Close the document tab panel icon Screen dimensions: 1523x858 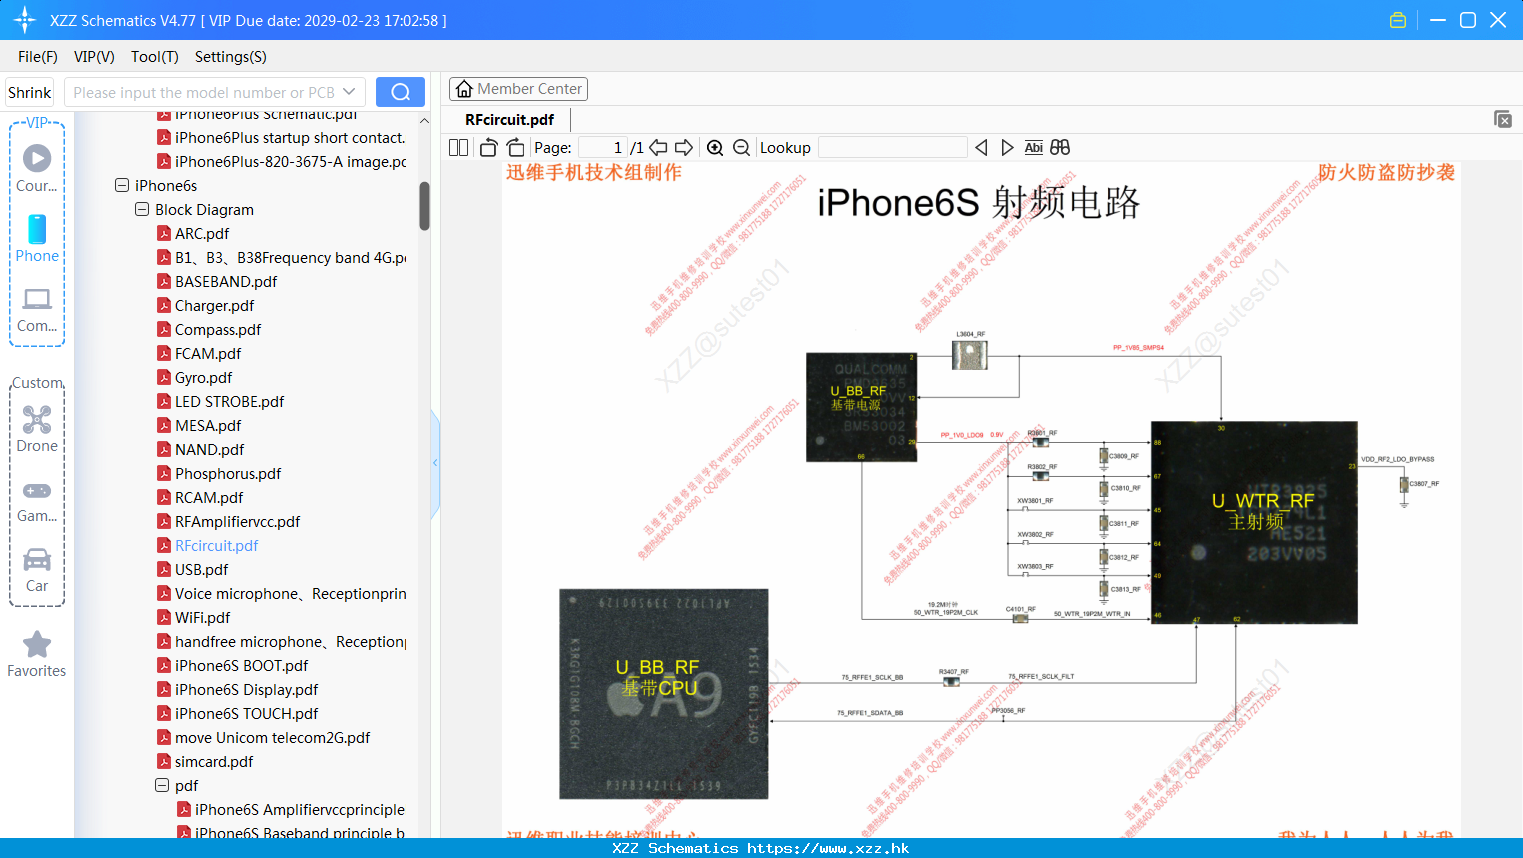click(x=1503, y=119)
